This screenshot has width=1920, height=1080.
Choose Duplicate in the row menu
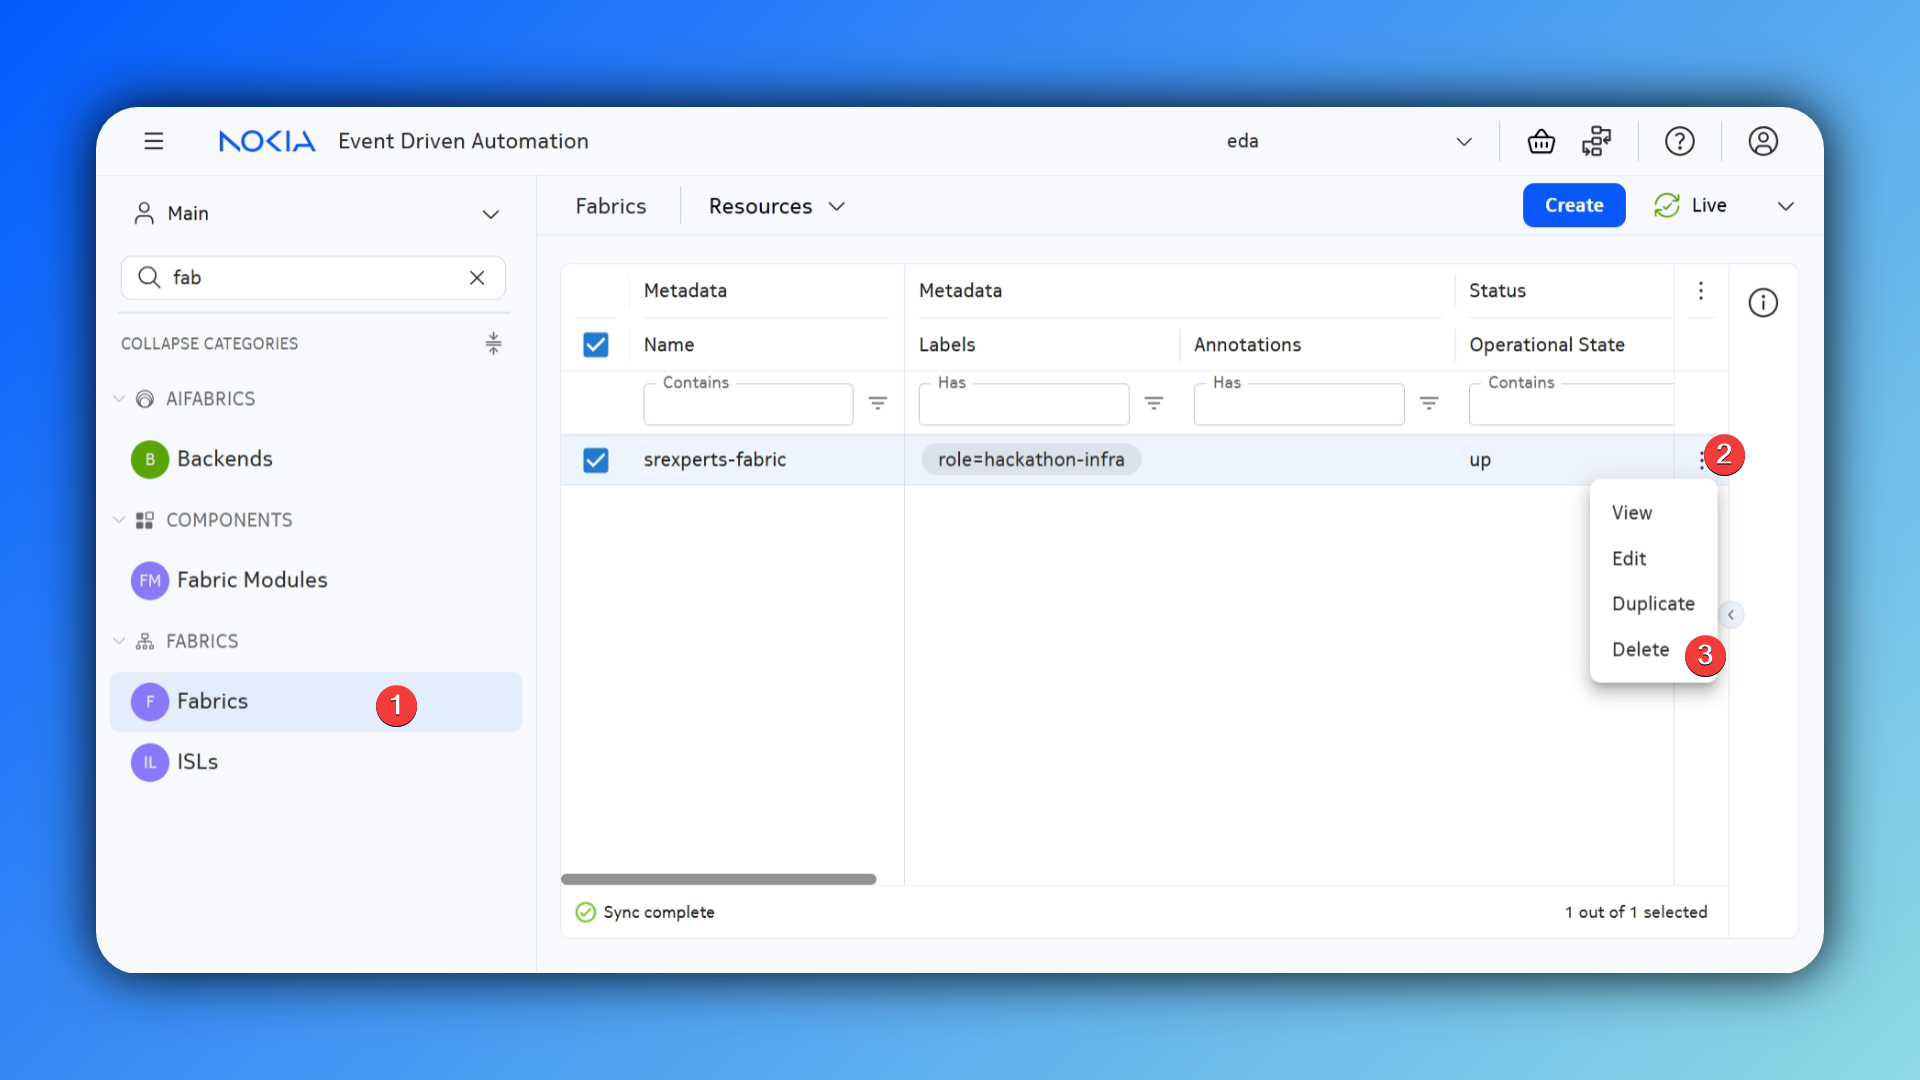(x=1652, y=603)
